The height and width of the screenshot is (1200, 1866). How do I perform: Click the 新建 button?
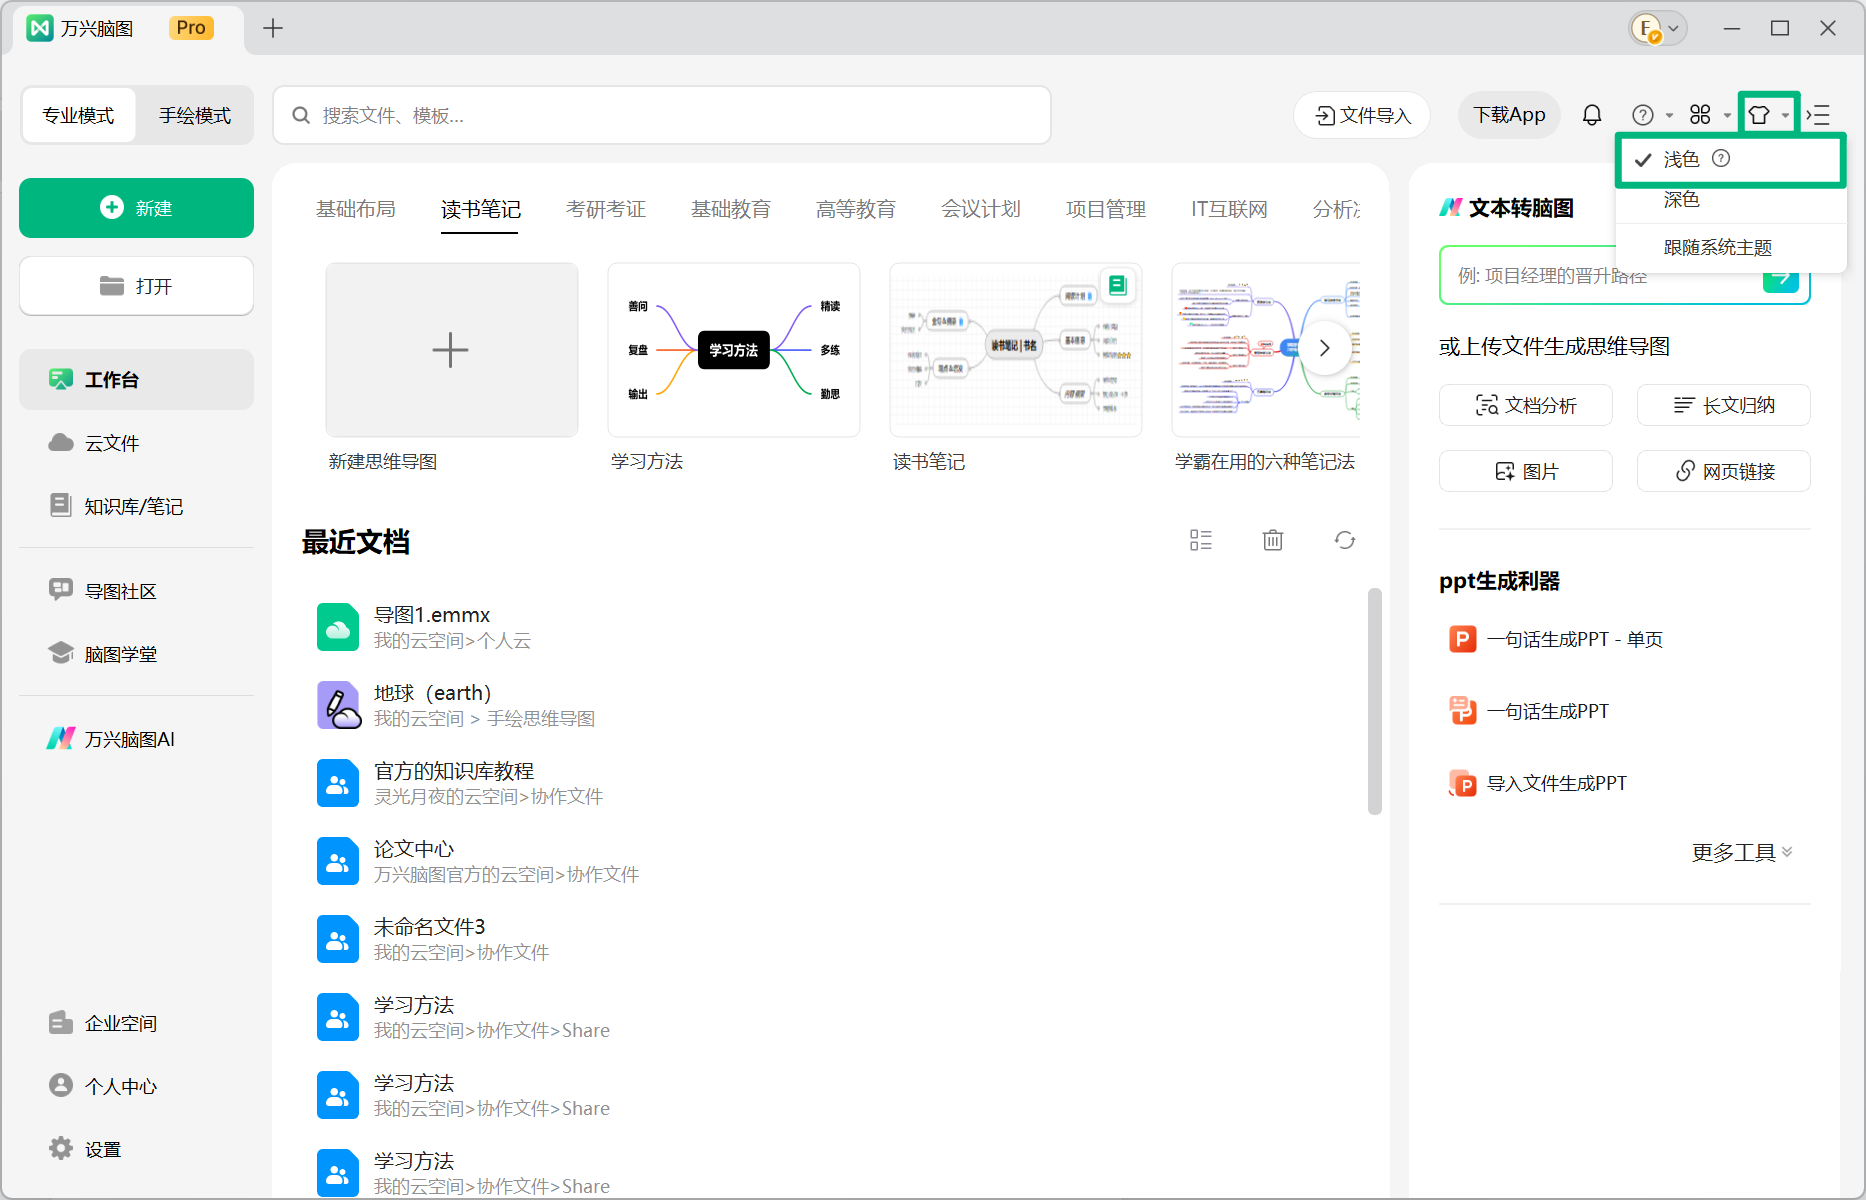coord(136,208)
